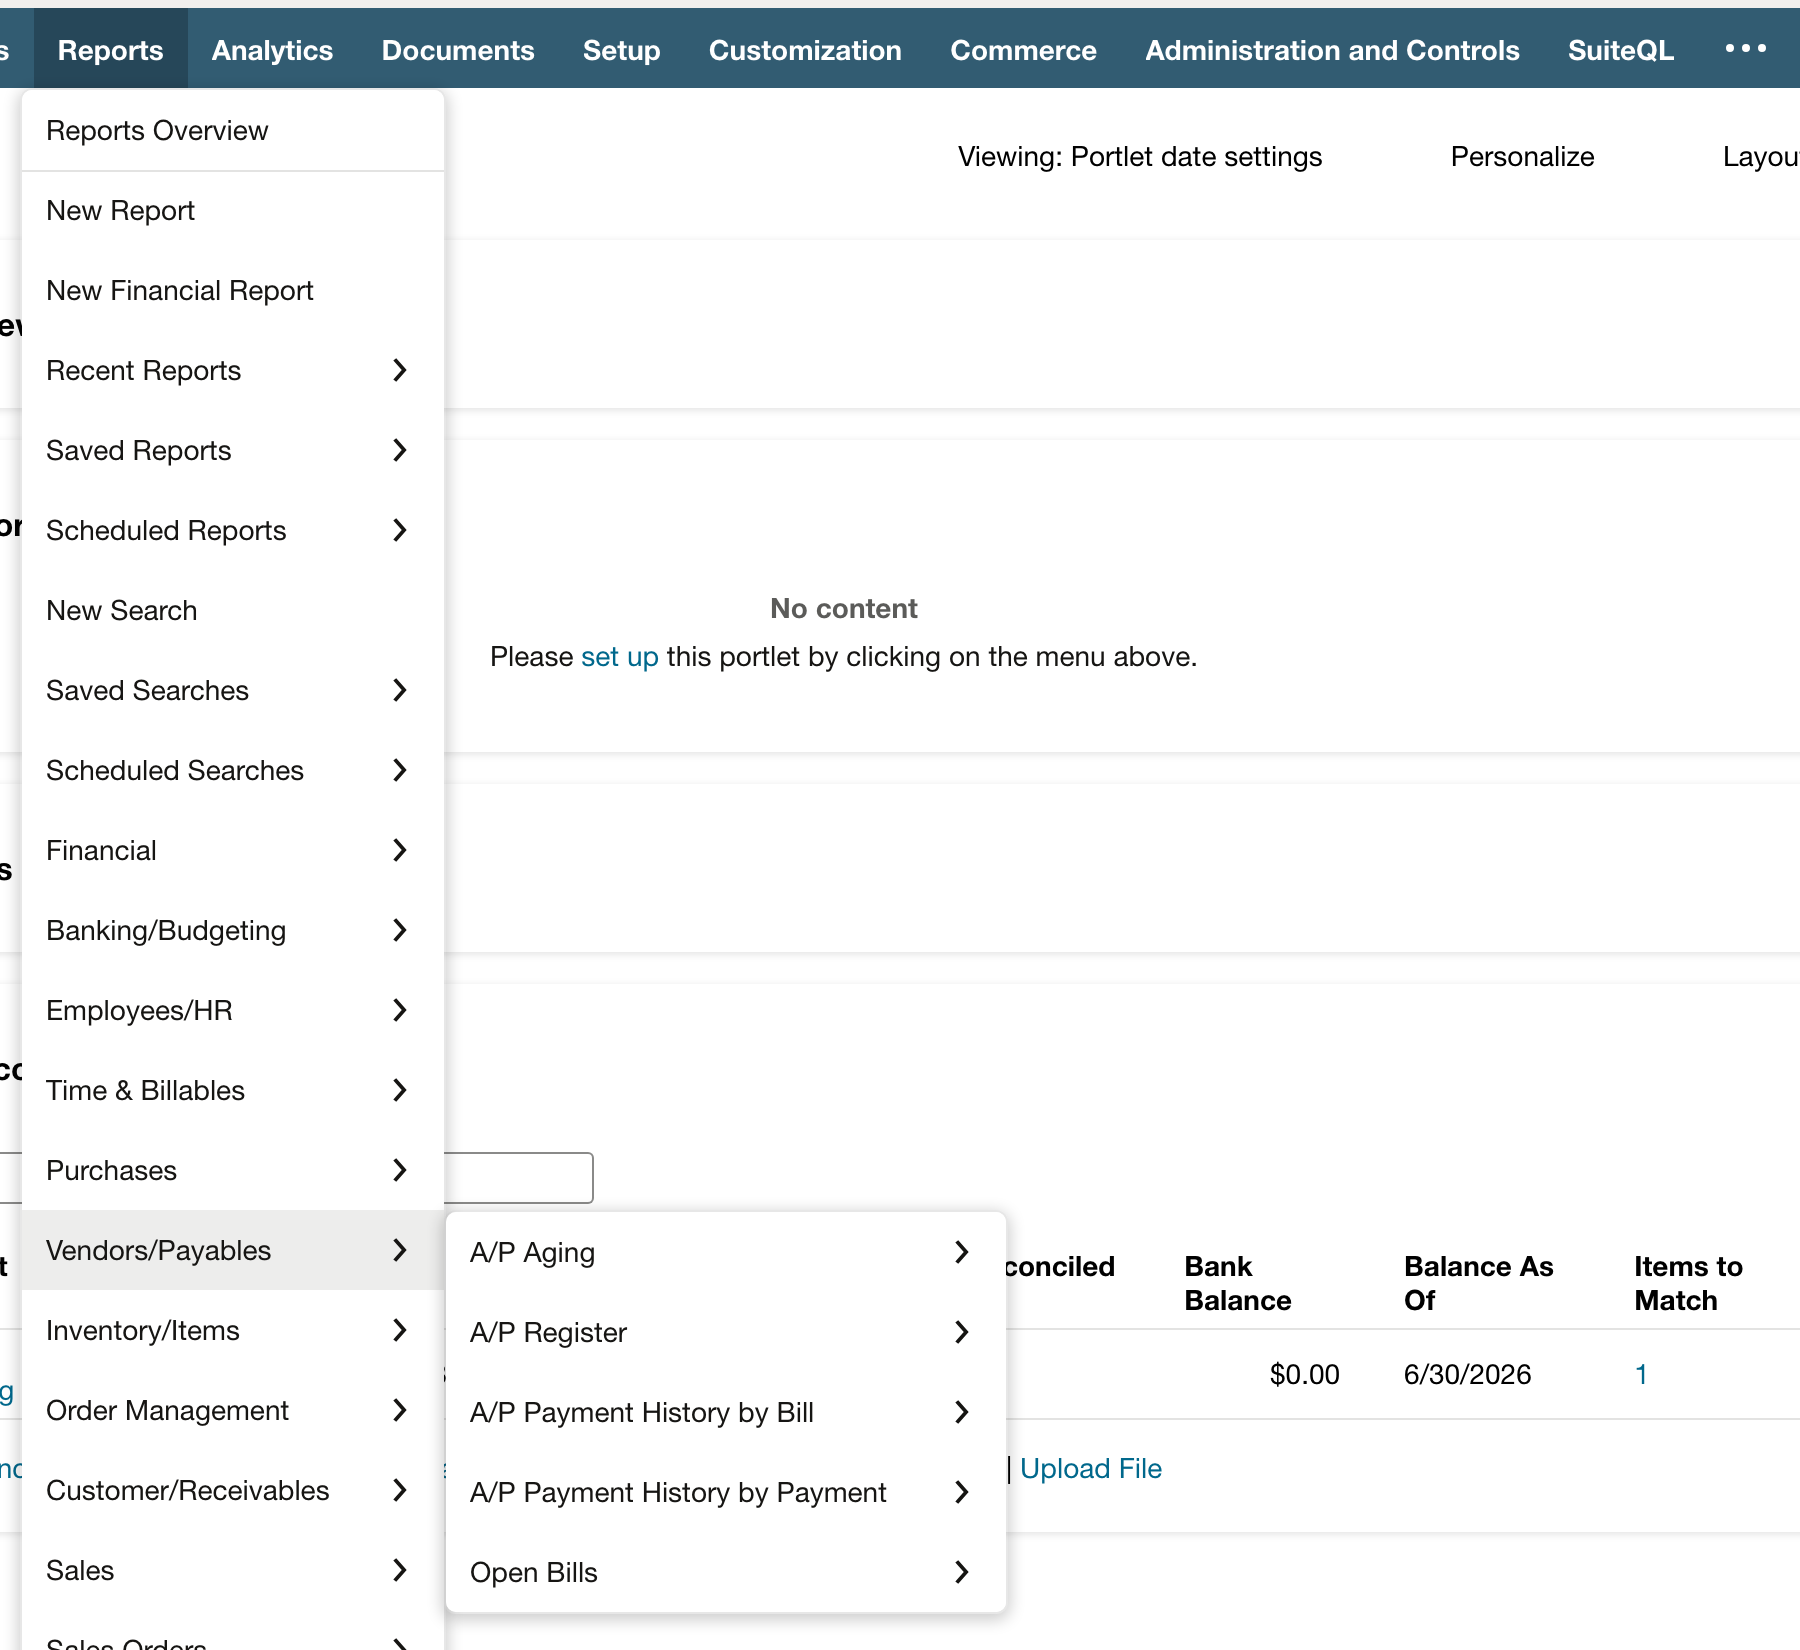Image resolution: width=1800 pixels, height=1650 pixels.
Task: Open the Analytics menu
Action: 272,50
